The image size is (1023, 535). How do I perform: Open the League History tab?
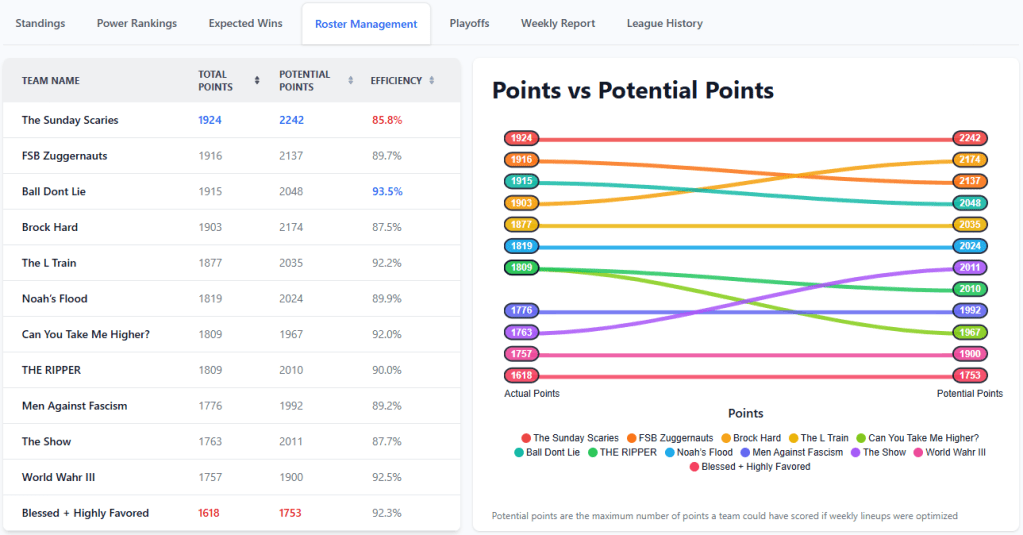point(664,23)
